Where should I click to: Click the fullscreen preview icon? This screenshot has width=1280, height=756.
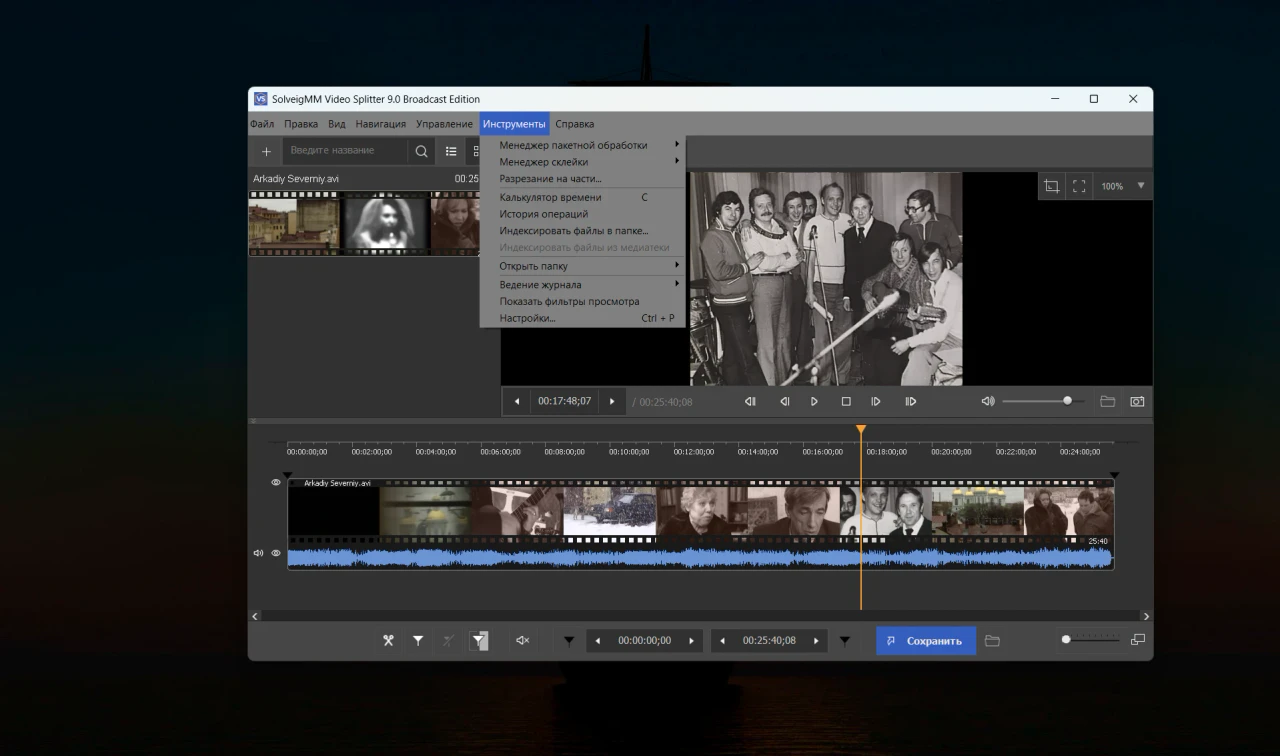click(x=1079, y=186)
